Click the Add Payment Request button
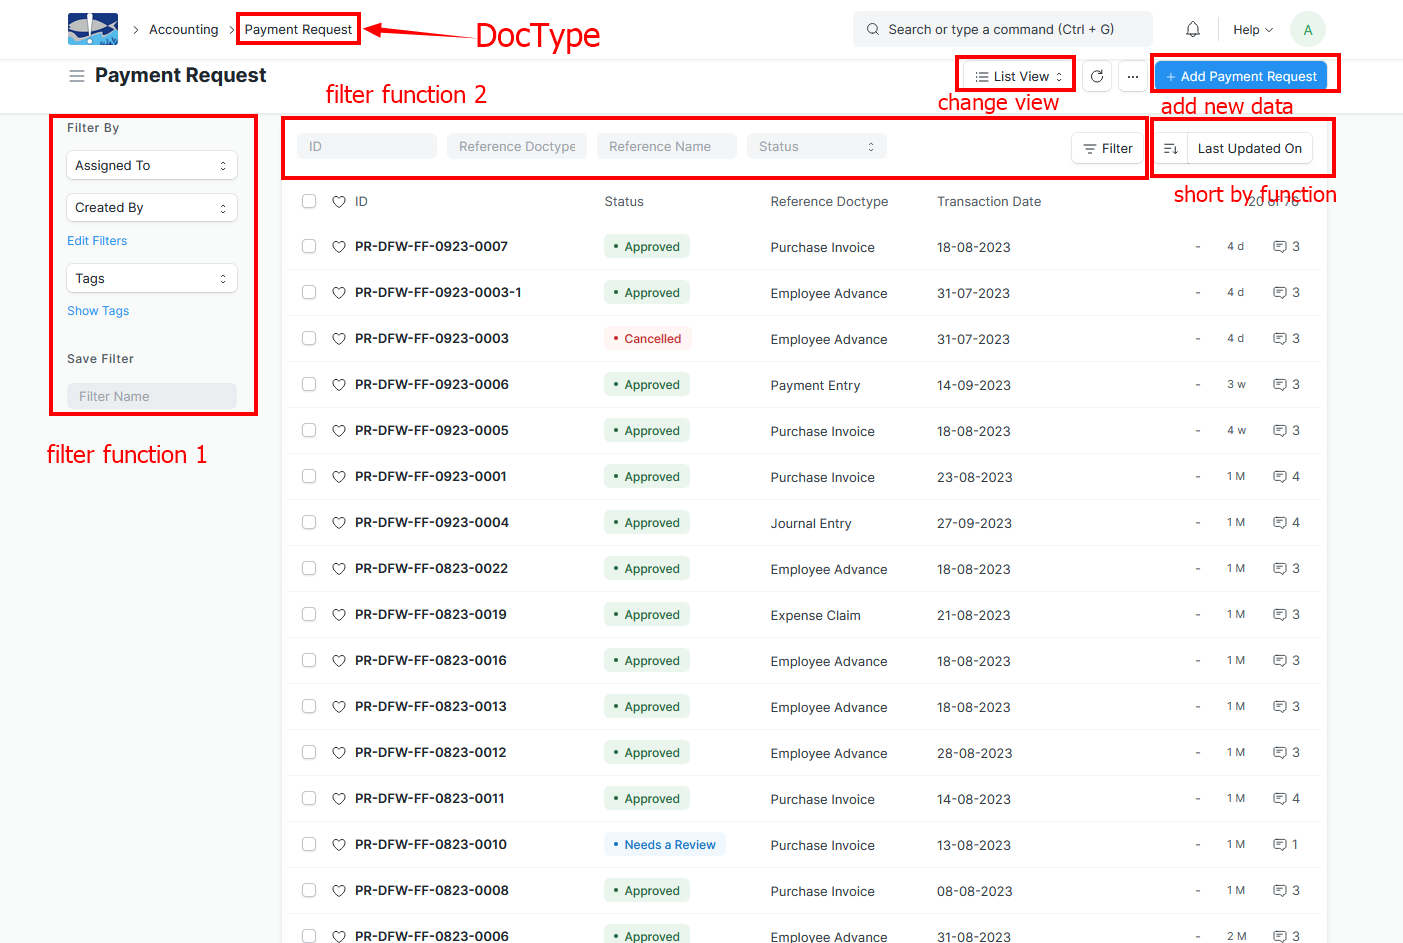1403x943 pixels. click(x=1240, y=76)
